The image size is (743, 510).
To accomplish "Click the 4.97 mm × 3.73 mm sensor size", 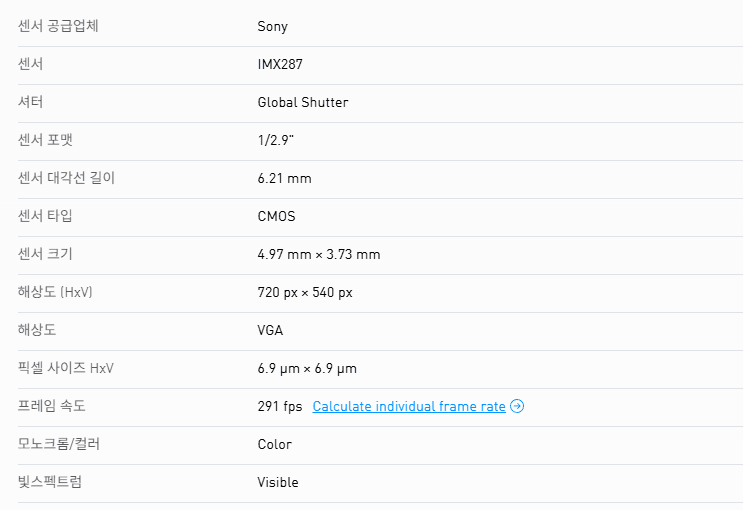I will click(319, 254).
